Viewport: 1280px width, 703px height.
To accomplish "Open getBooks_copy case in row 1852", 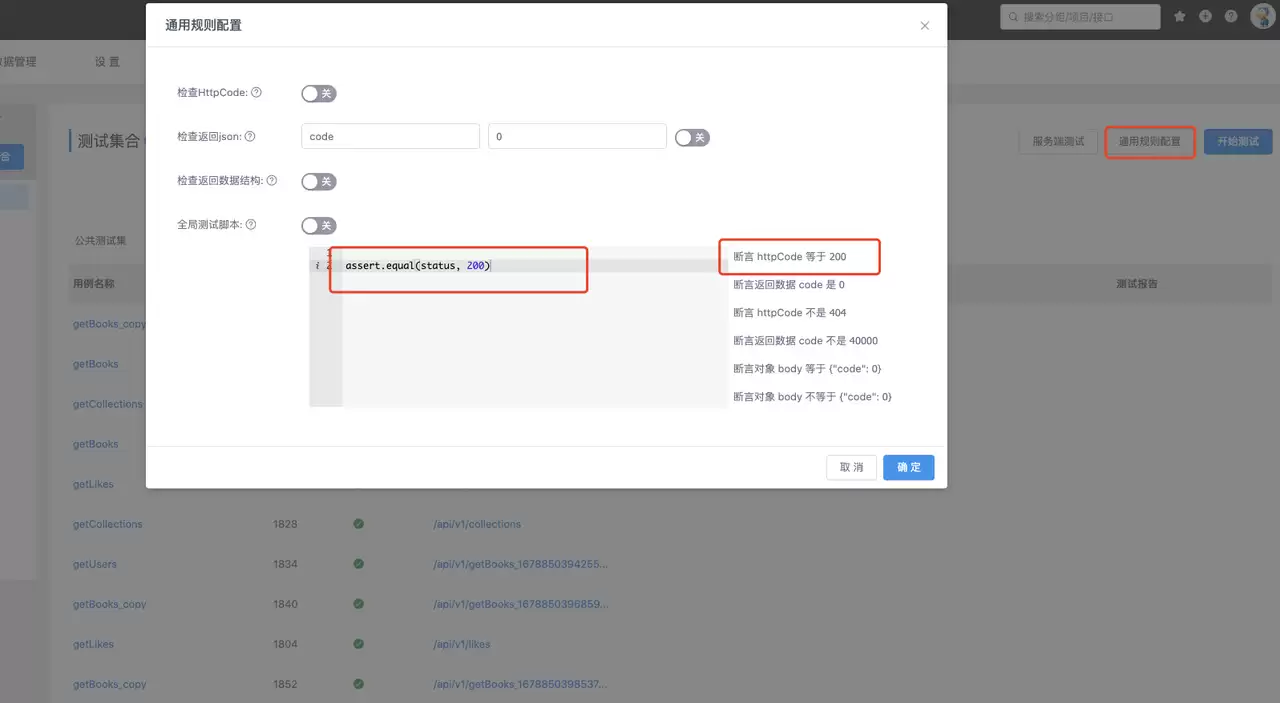I will [x=110, y=684].
